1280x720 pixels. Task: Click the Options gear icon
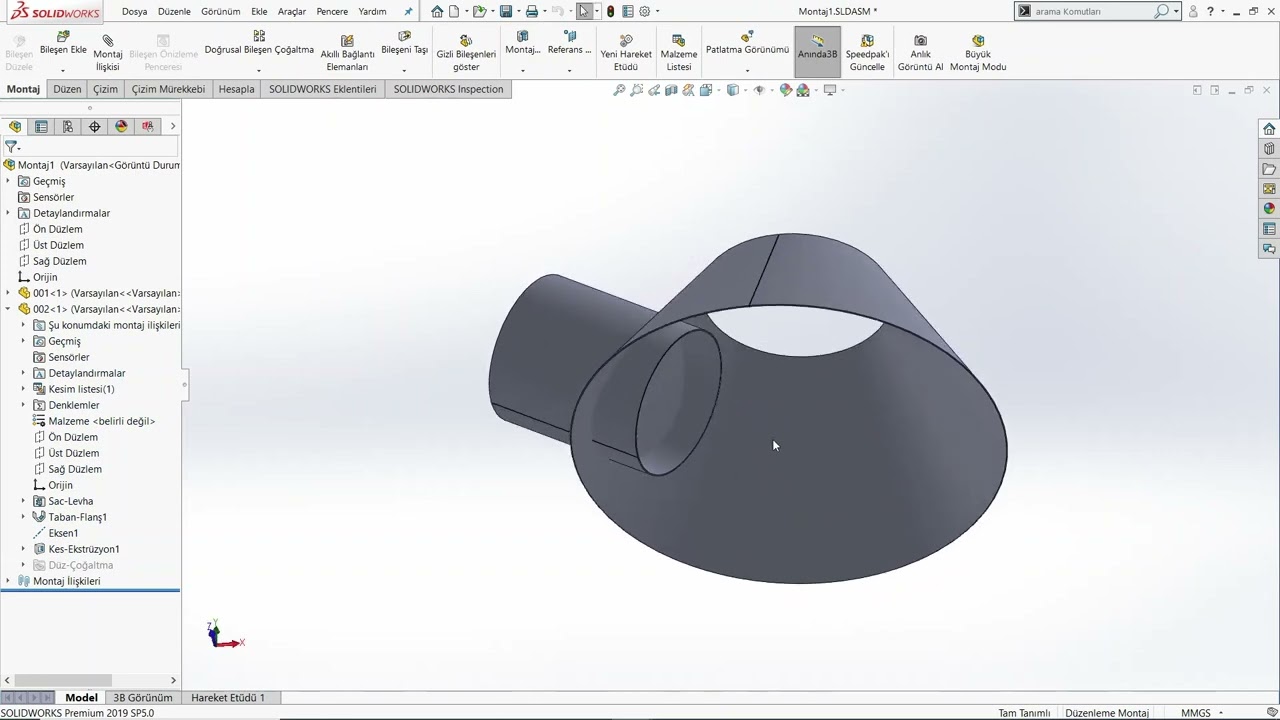[x=645, y=11]
